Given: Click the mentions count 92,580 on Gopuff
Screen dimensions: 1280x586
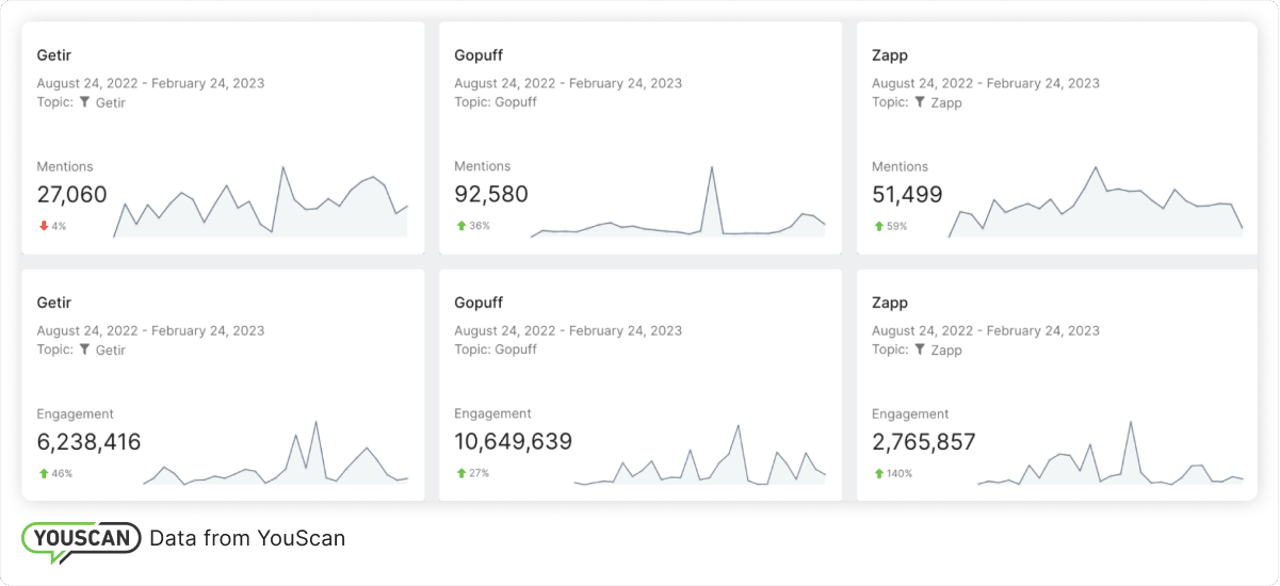Looking at the screenshot, I should pyautogui.click(x=491, y=194).
